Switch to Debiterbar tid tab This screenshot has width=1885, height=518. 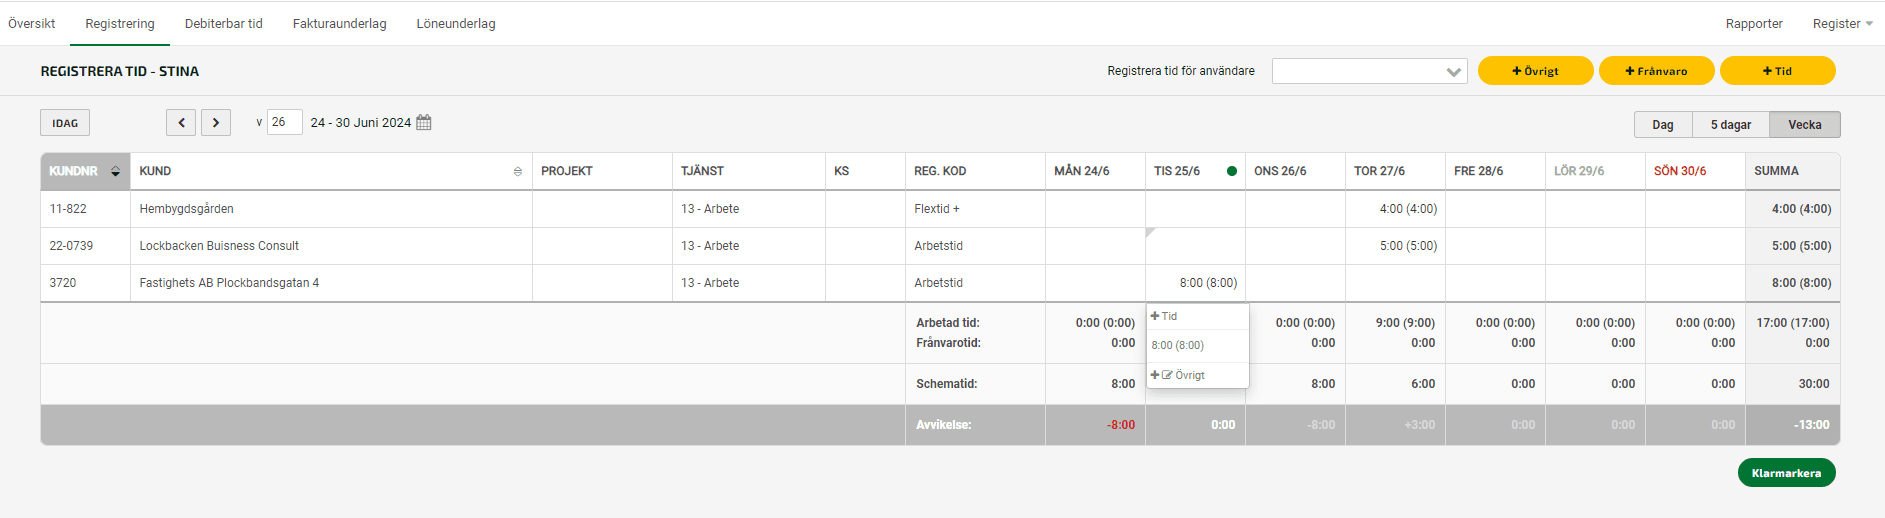(223, 23)
